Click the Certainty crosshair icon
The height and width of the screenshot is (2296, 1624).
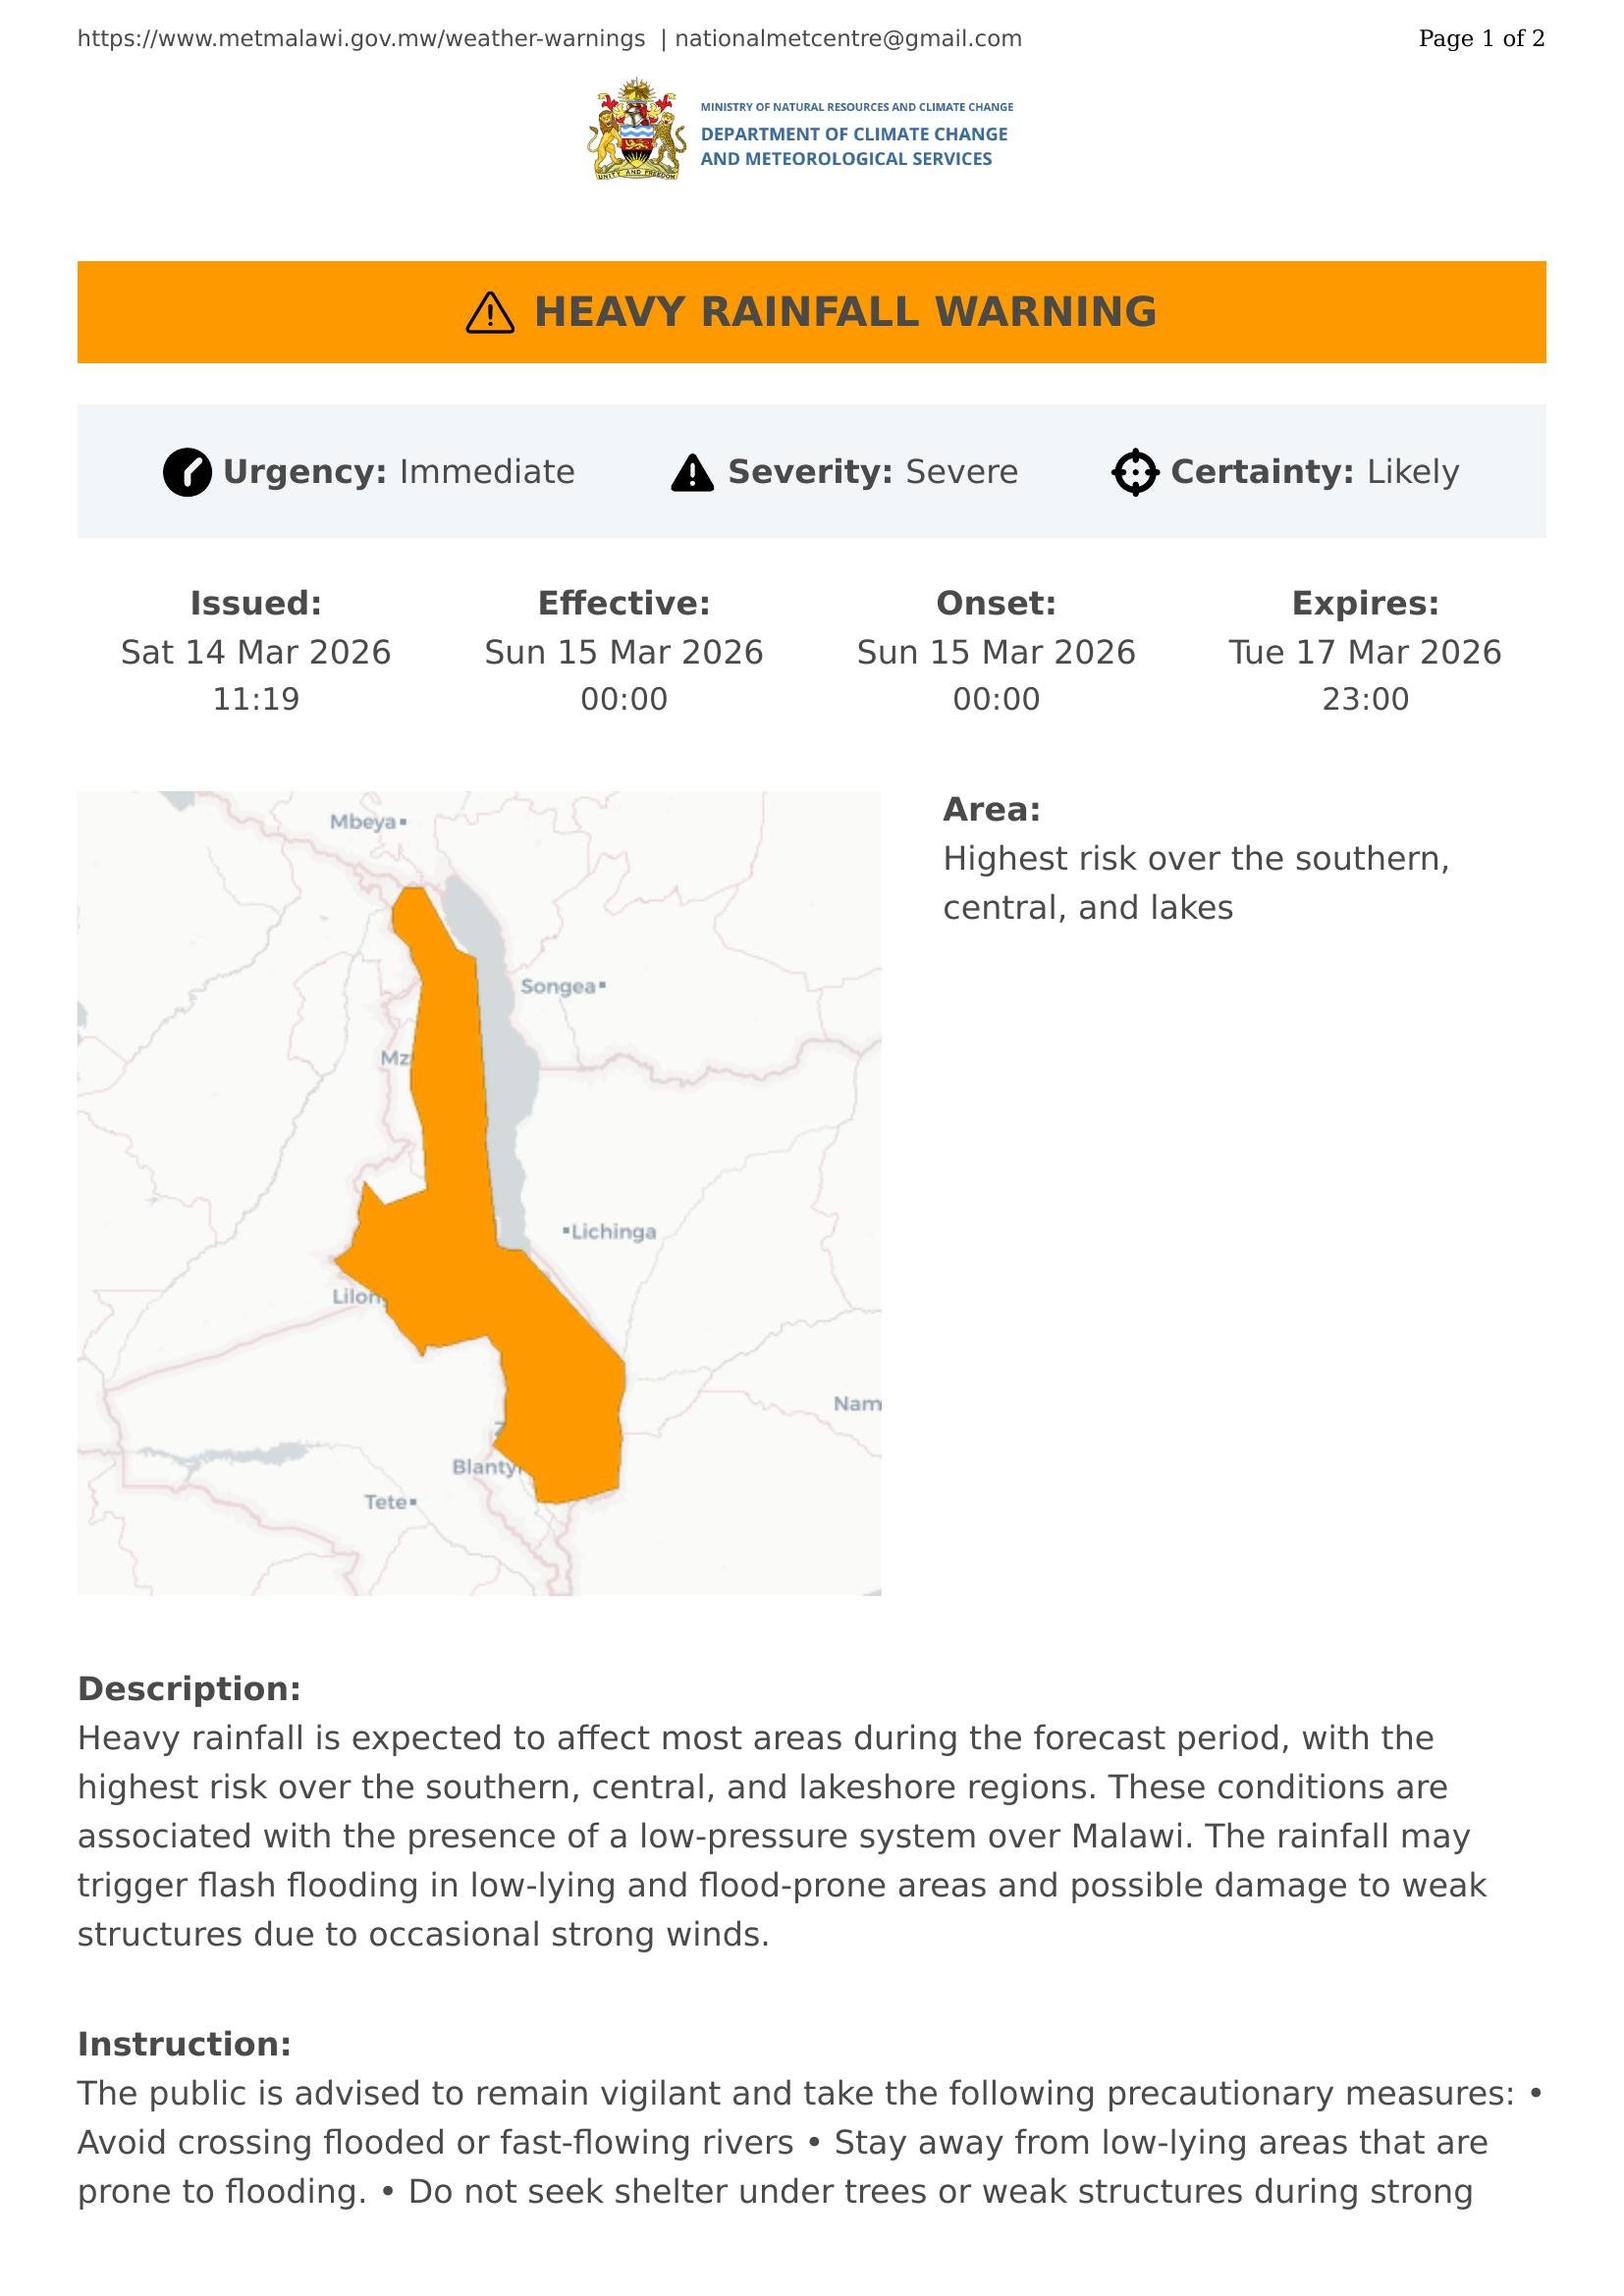(1135, 472)
